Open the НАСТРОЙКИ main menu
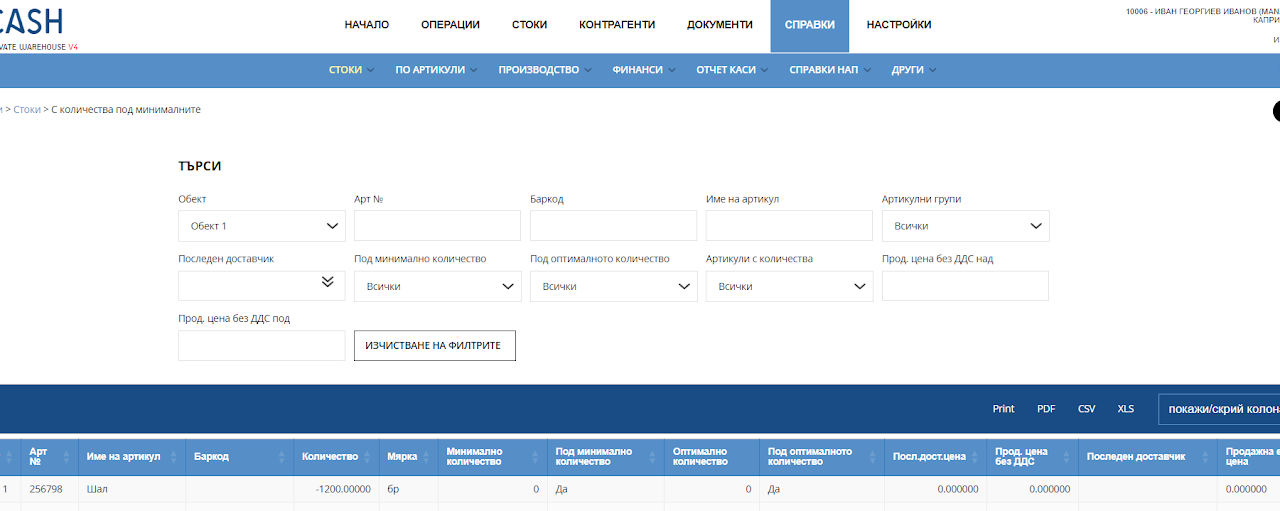This screenshot has height=511, width=1280. click(899, 25)
